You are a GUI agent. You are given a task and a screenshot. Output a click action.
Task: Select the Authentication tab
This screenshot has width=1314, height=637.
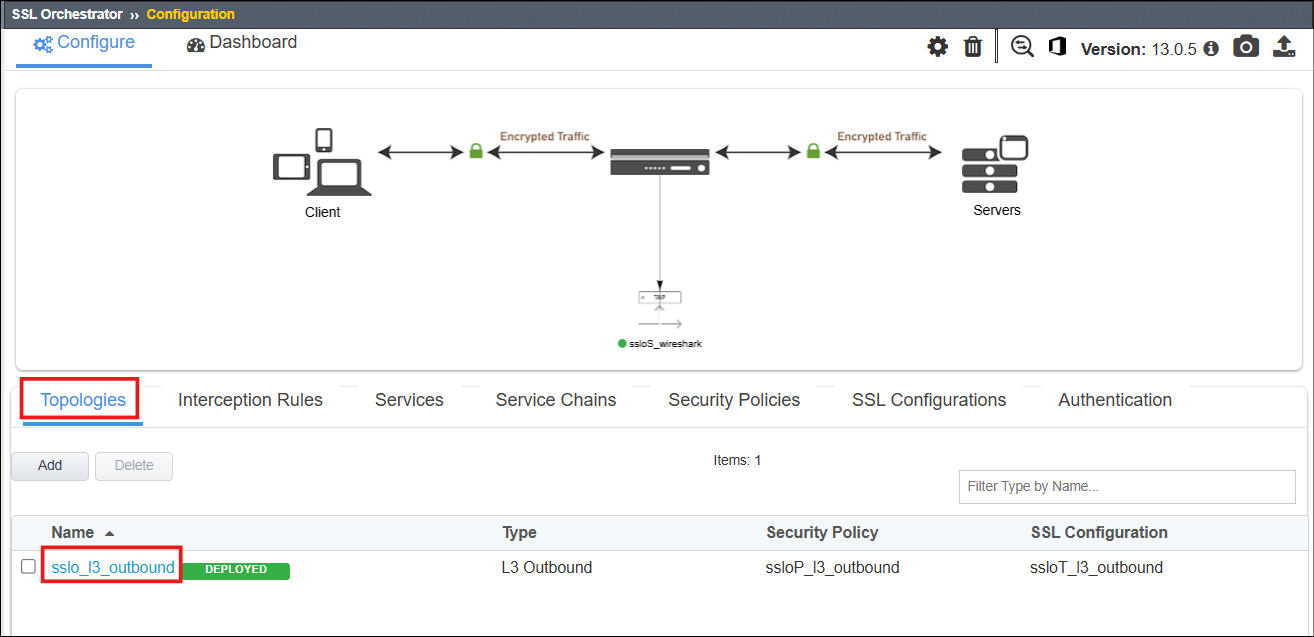pyautogui.click(x=1115, y=400)
